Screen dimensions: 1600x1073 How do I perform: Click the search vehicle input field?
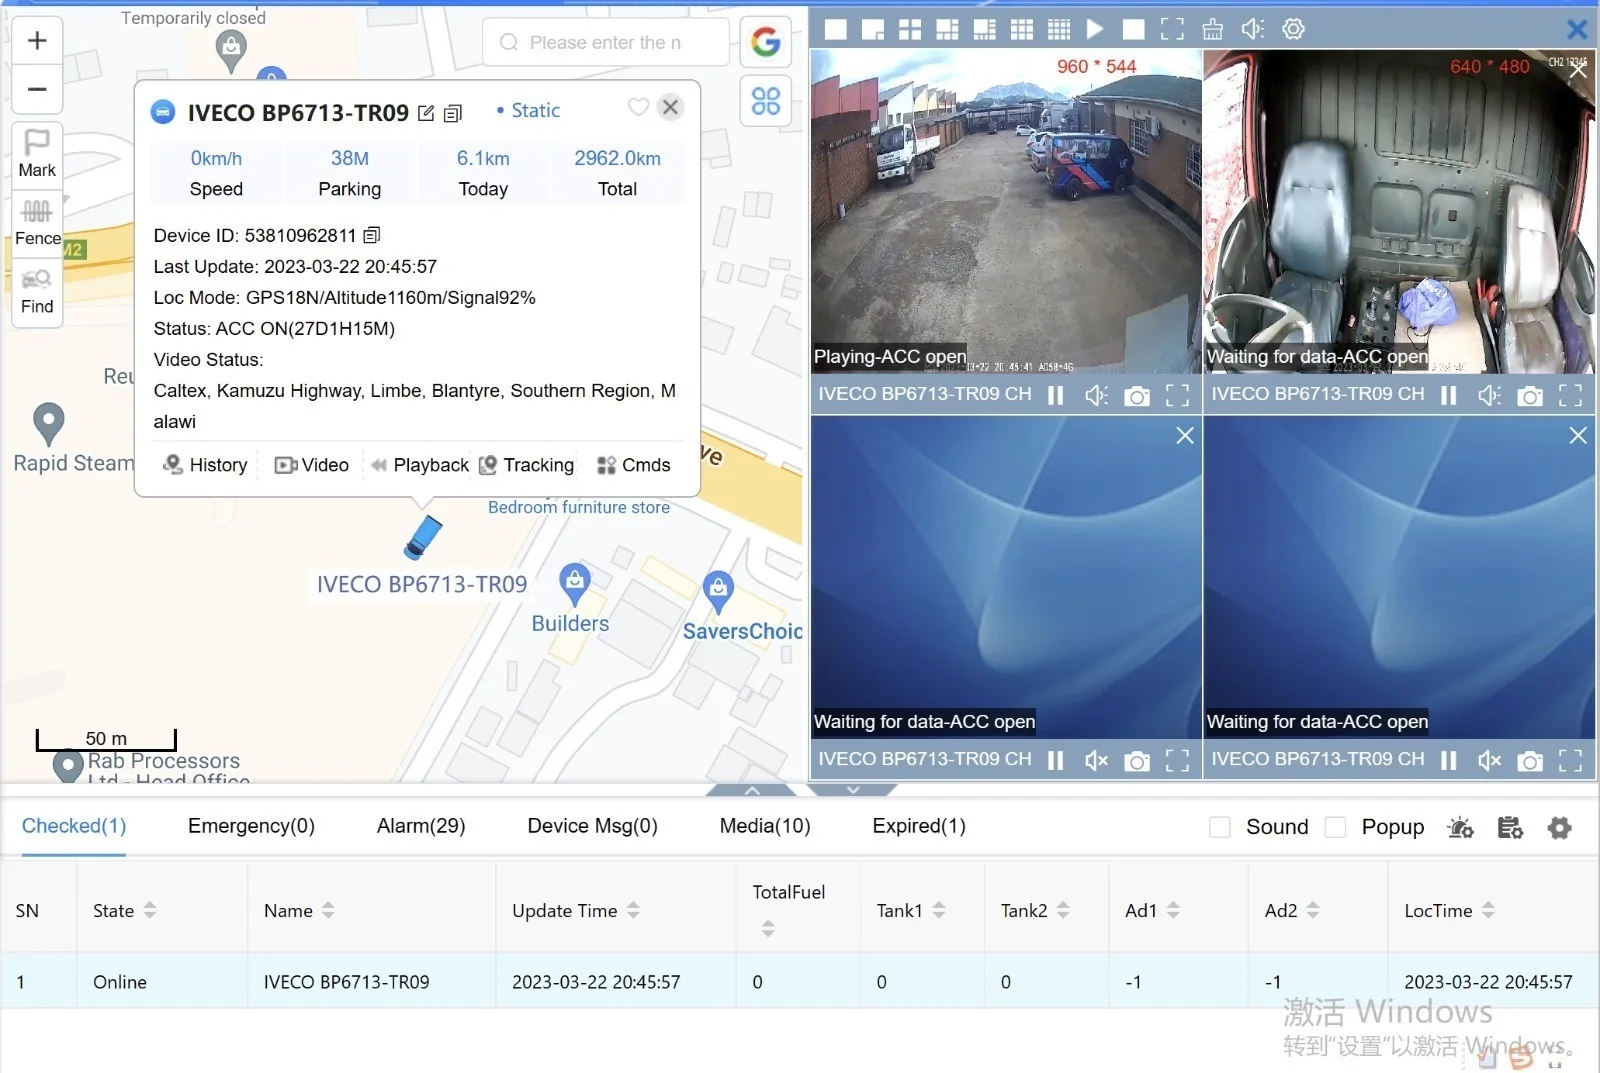point(606,42)
